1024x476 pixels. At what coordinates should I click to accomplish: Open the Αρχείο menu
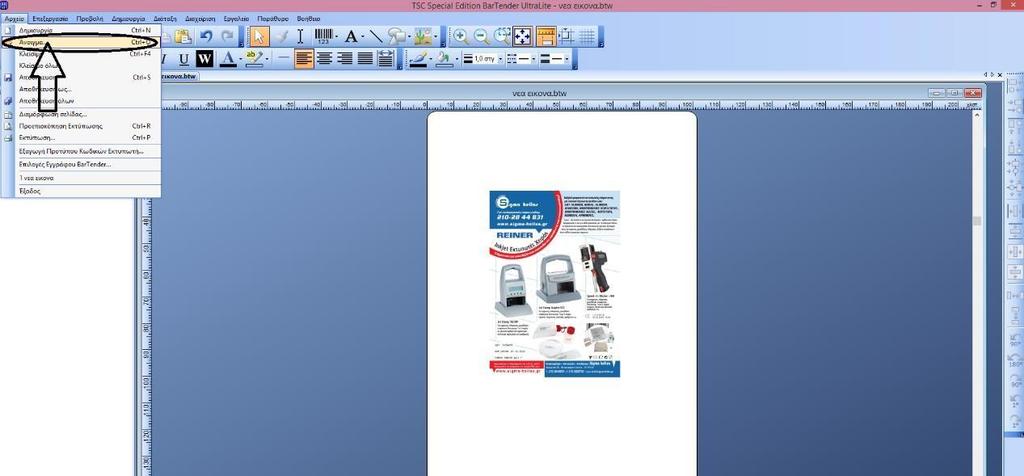[14, 19]
